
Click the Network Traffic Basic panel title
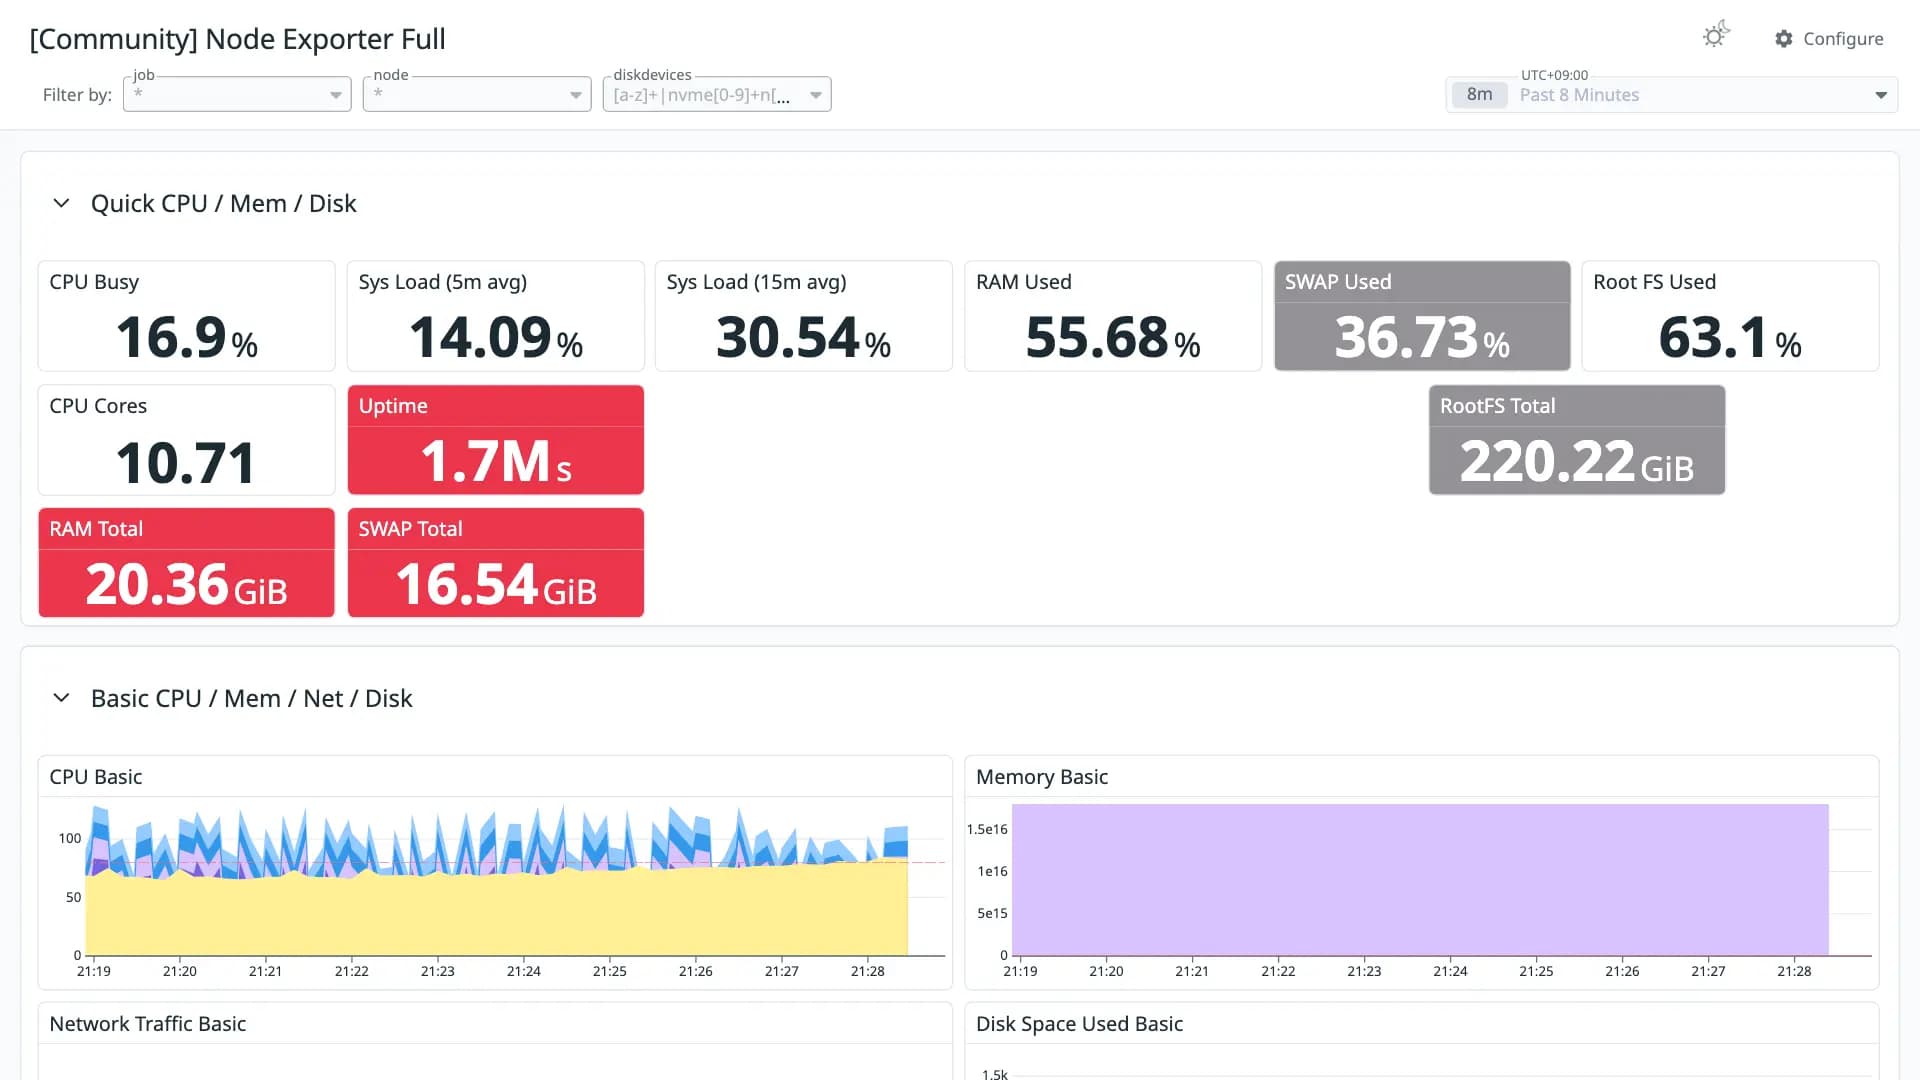point(148,1024)
